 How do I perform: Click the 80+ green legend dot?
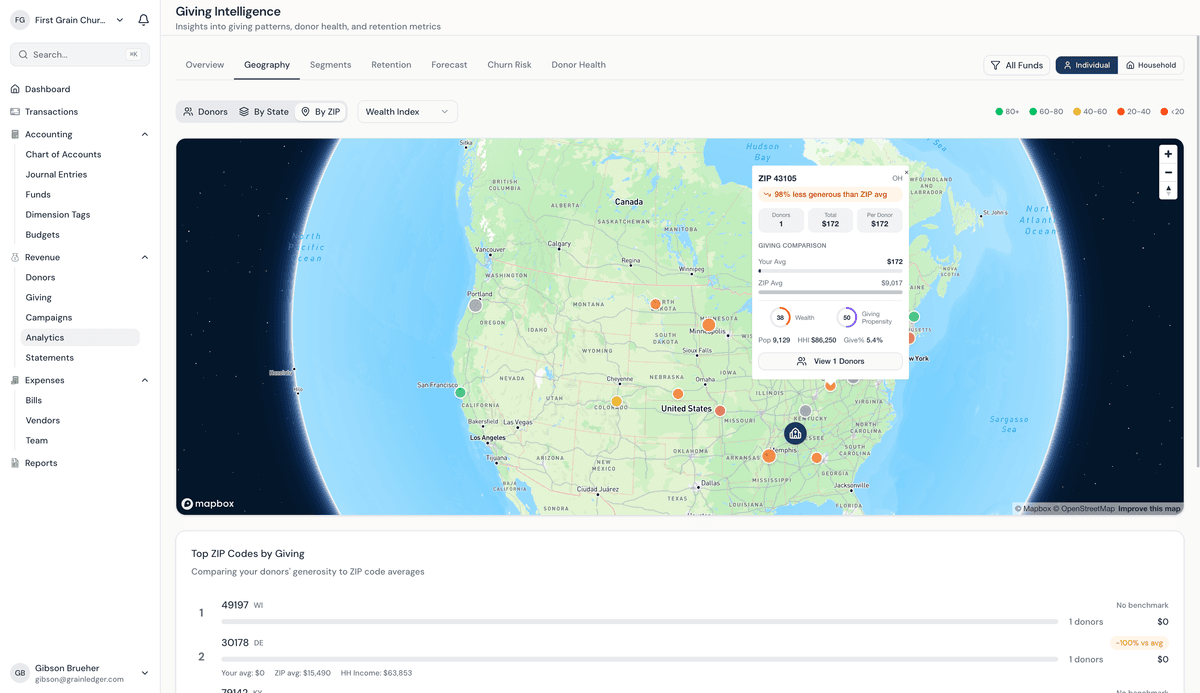[999, 112]
